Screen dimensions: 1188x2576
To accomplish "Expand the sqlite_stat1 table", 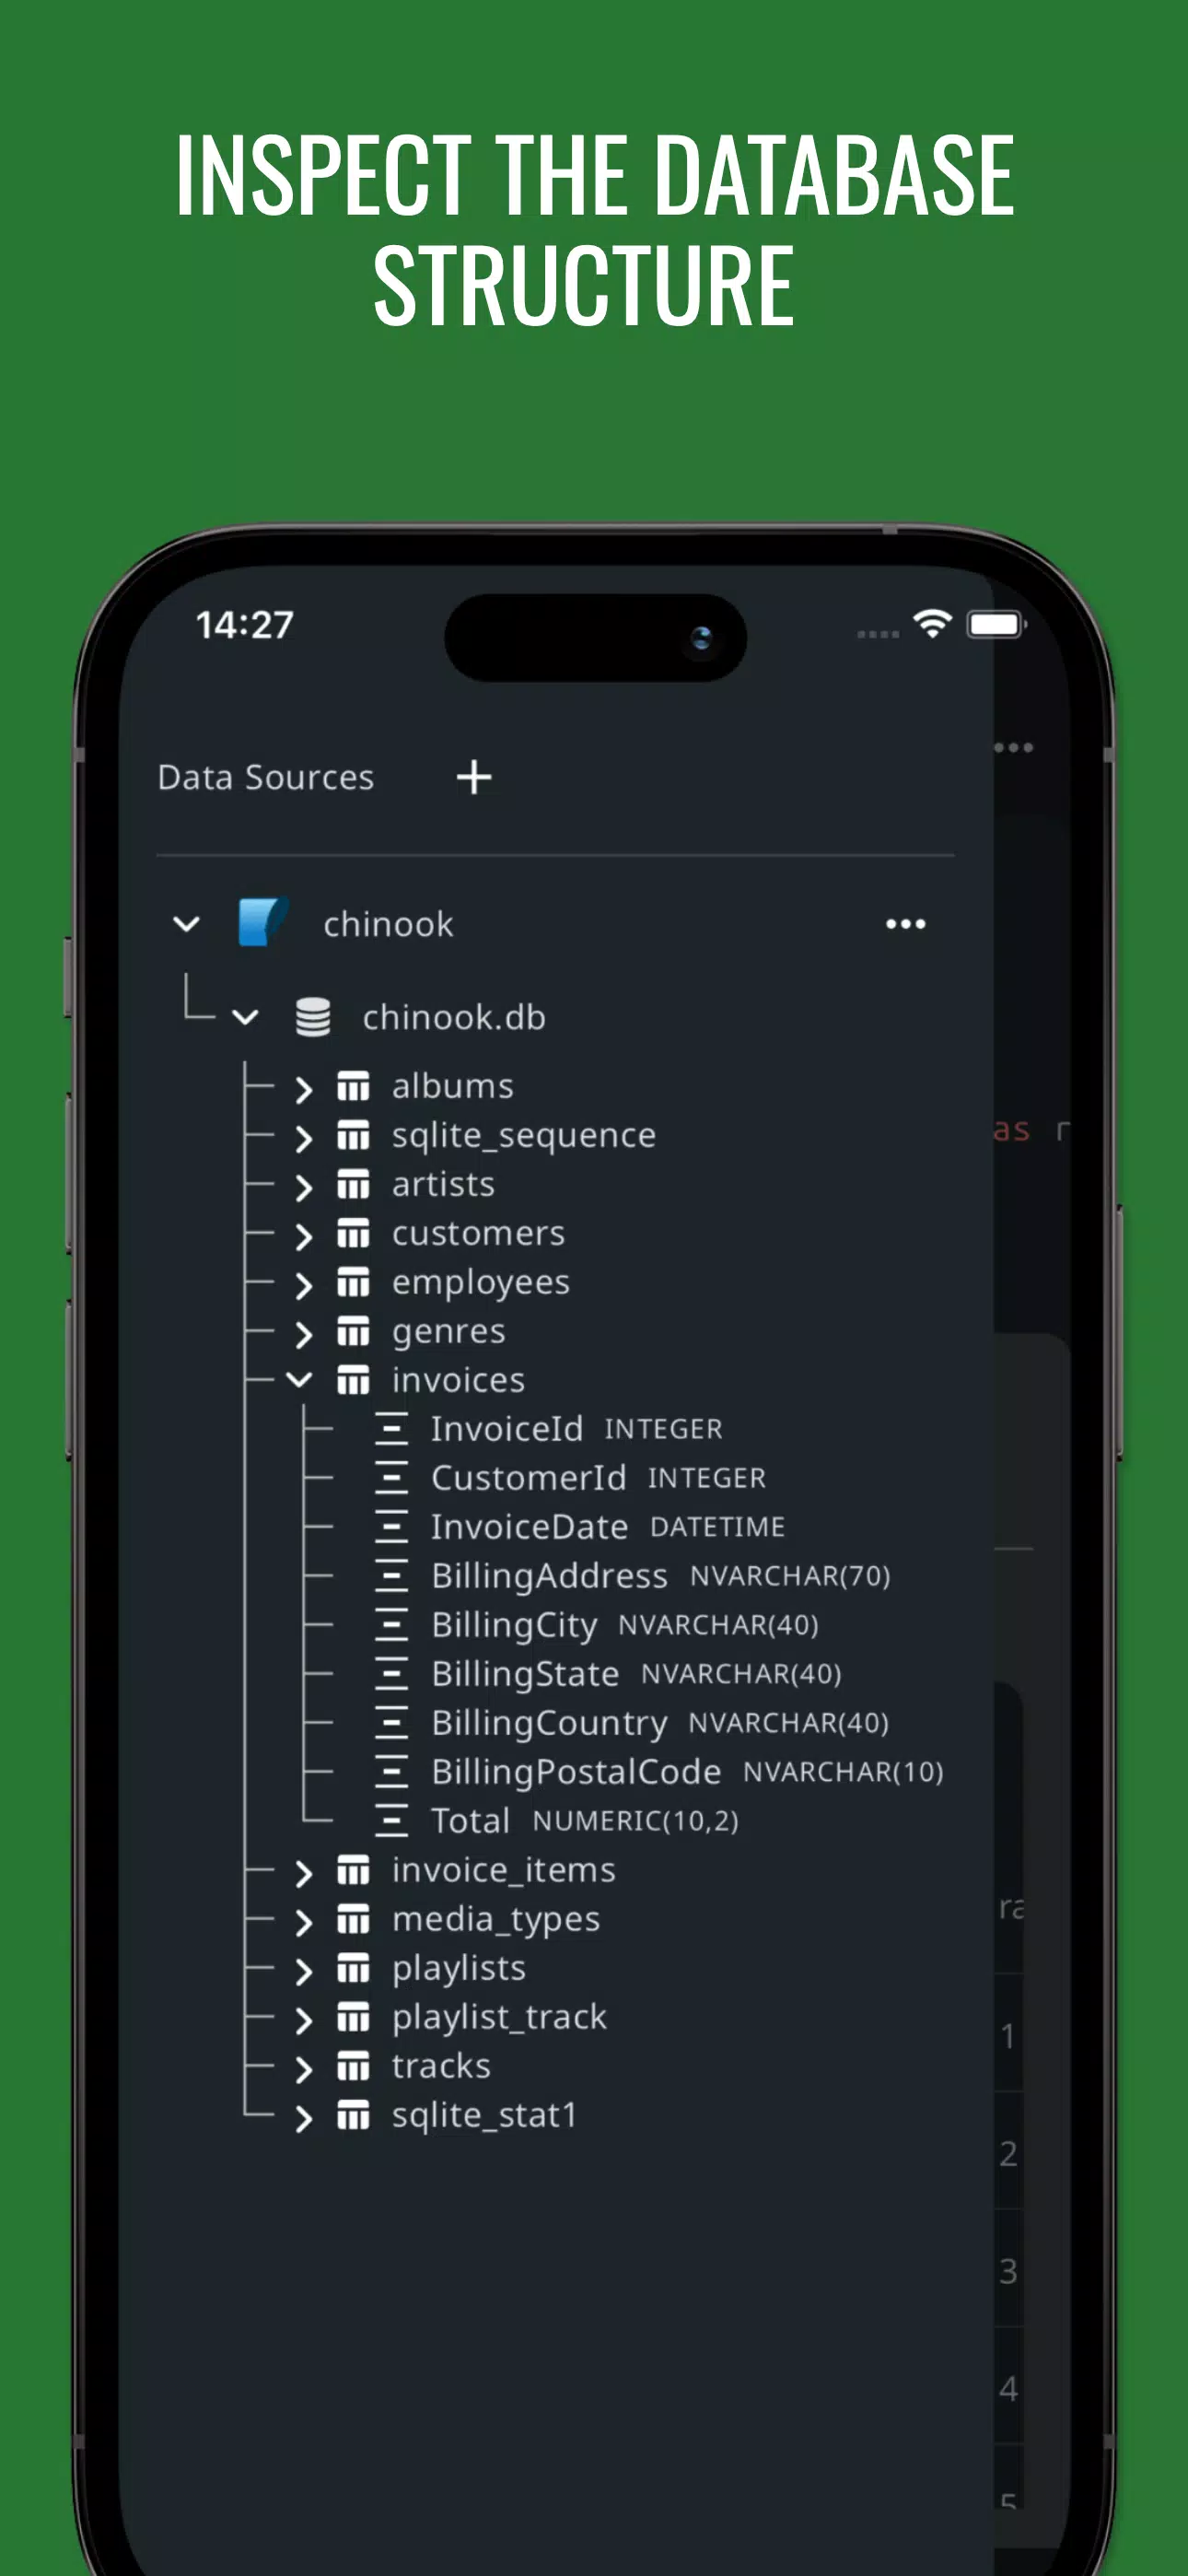I will [x=303, y=2118].
